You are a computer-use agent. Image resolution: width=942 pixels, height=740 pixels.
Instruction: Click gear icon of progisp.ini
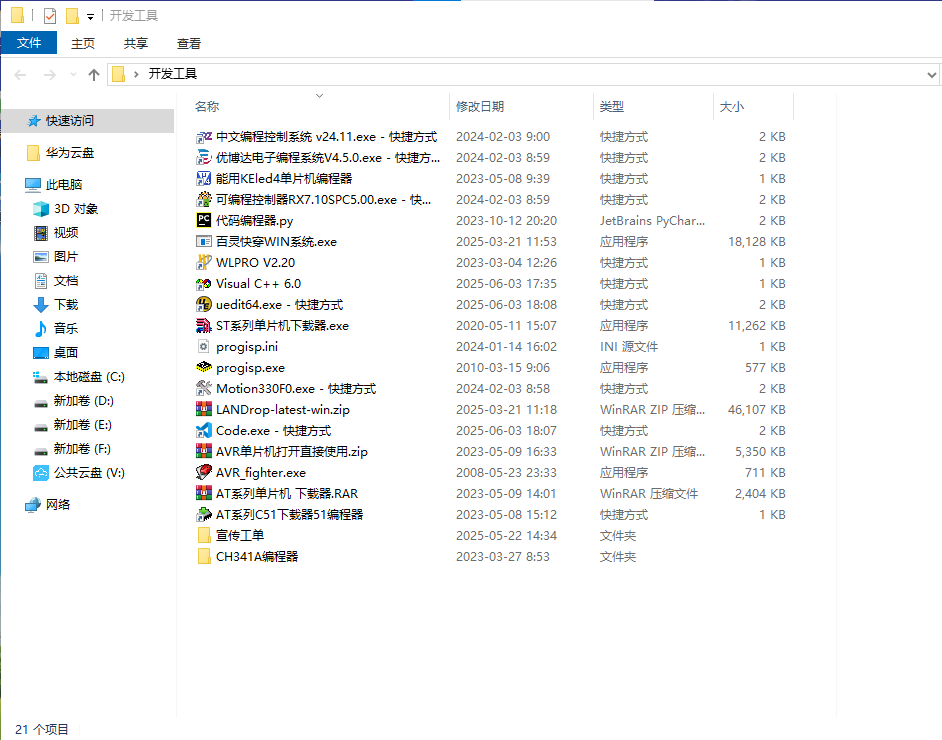pos(204,347)
